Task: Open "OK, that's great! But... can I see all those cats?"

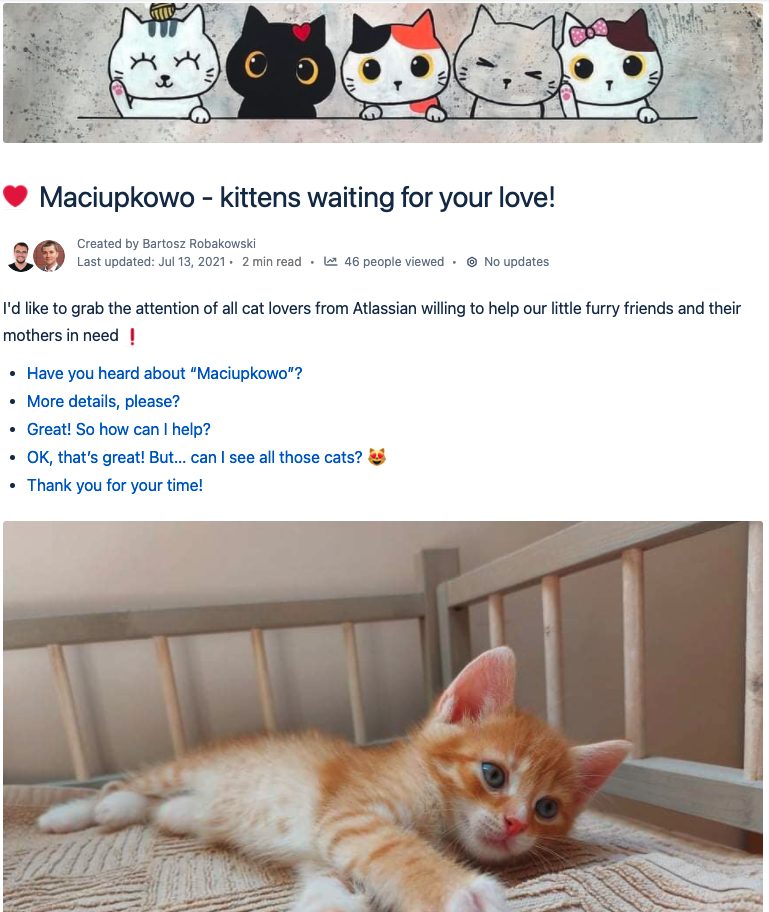Action: (194, 457)
